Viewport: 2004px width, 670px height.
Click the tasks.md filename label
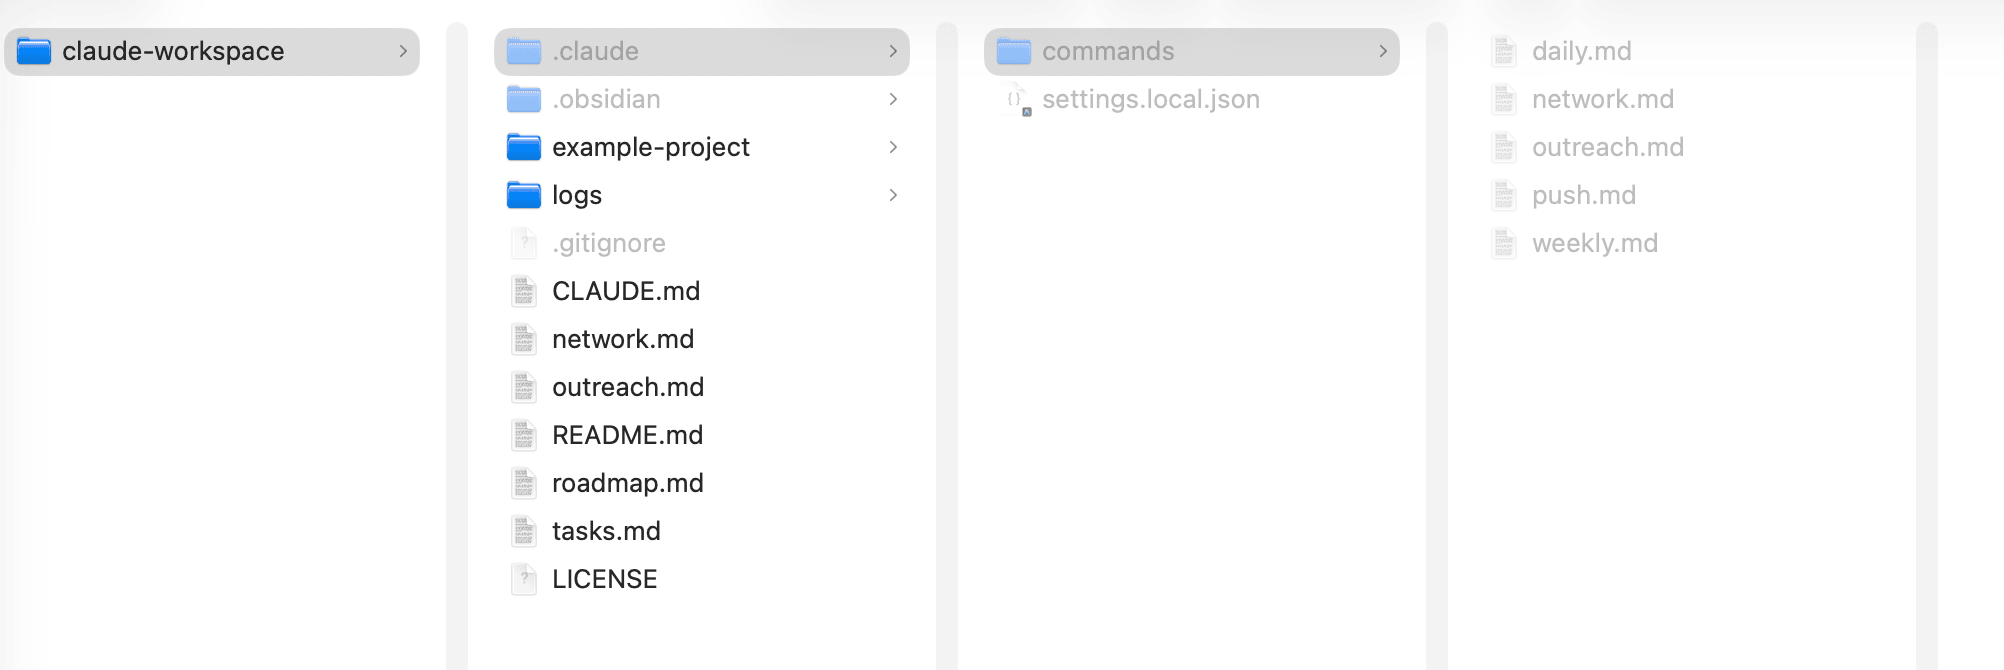pyautogui.click(x=606, y=531)
